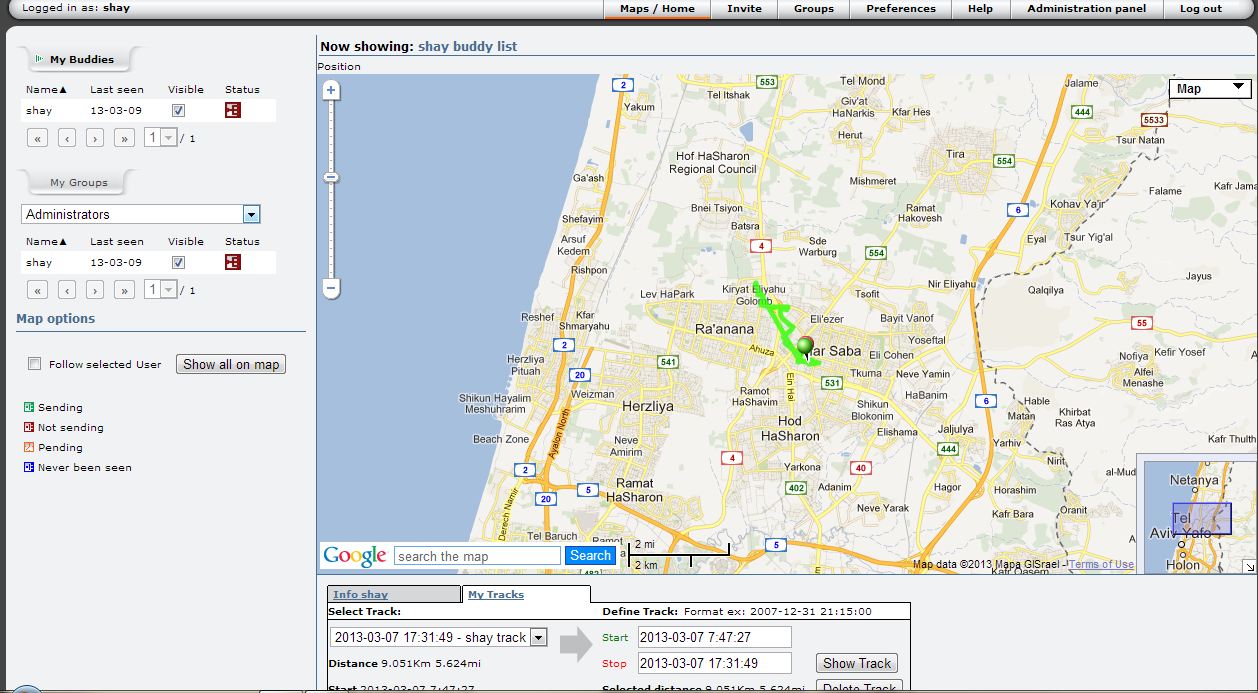Screen dimensions: 1258x693
Task: Click the map zoom slider handle
Action: click(x=331, y=177)
